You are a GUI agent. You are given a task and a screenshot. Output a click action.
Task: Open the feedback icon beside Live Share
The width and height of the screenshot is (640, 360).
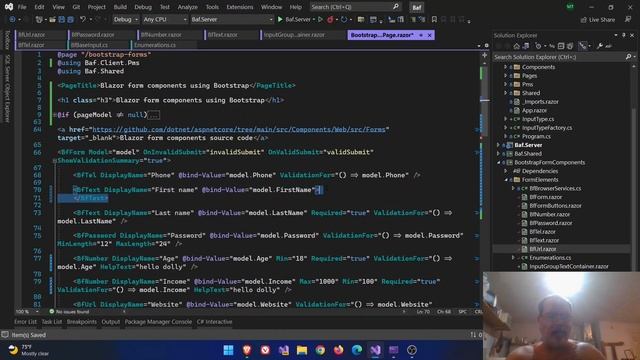click(x=628, y=19)
